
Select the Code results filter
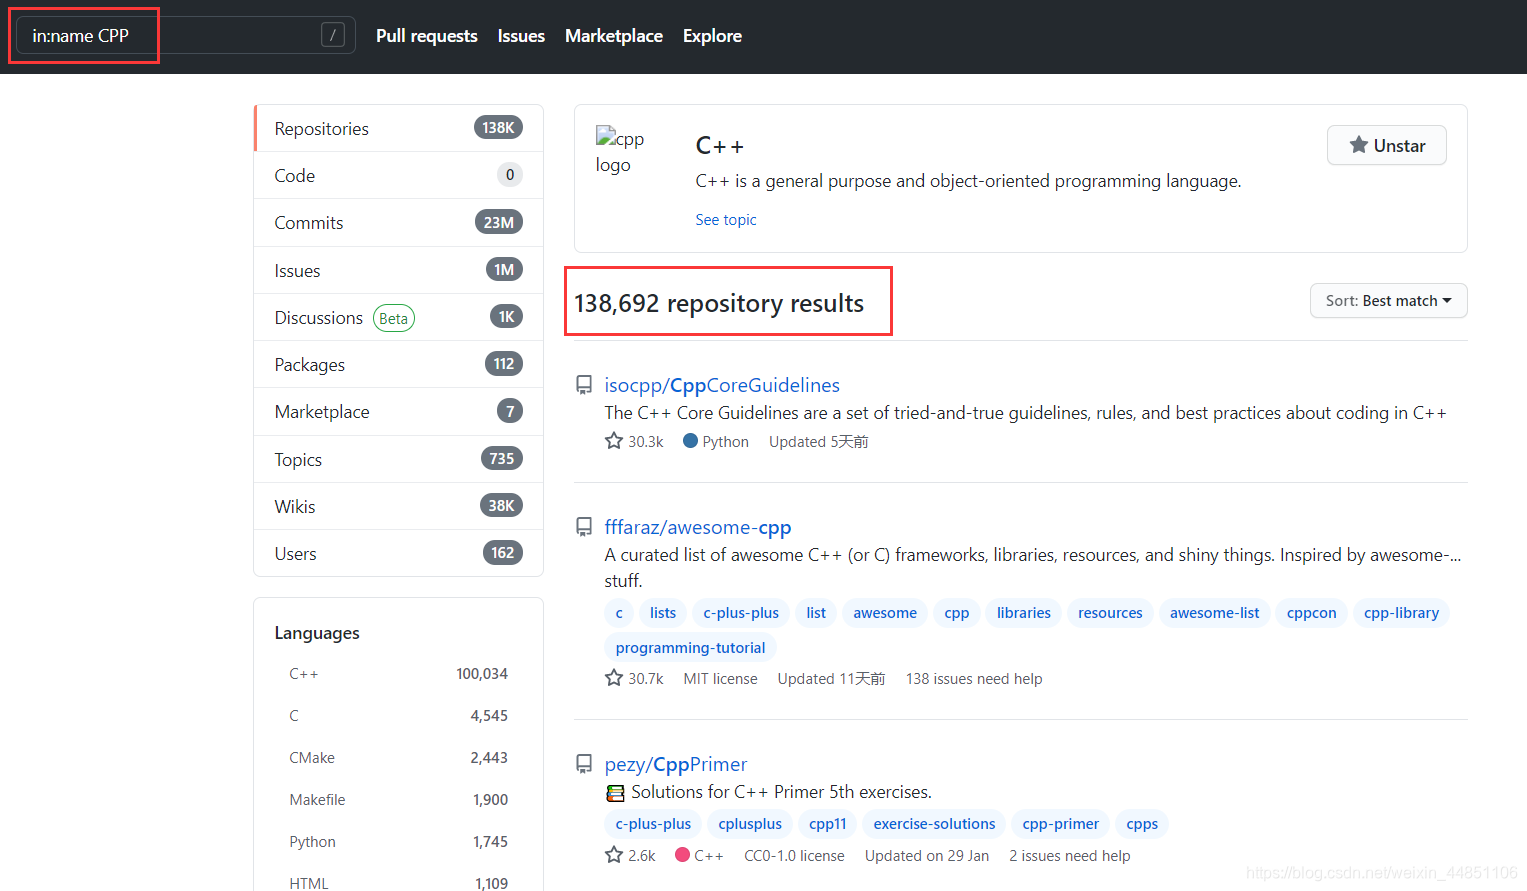399,175
